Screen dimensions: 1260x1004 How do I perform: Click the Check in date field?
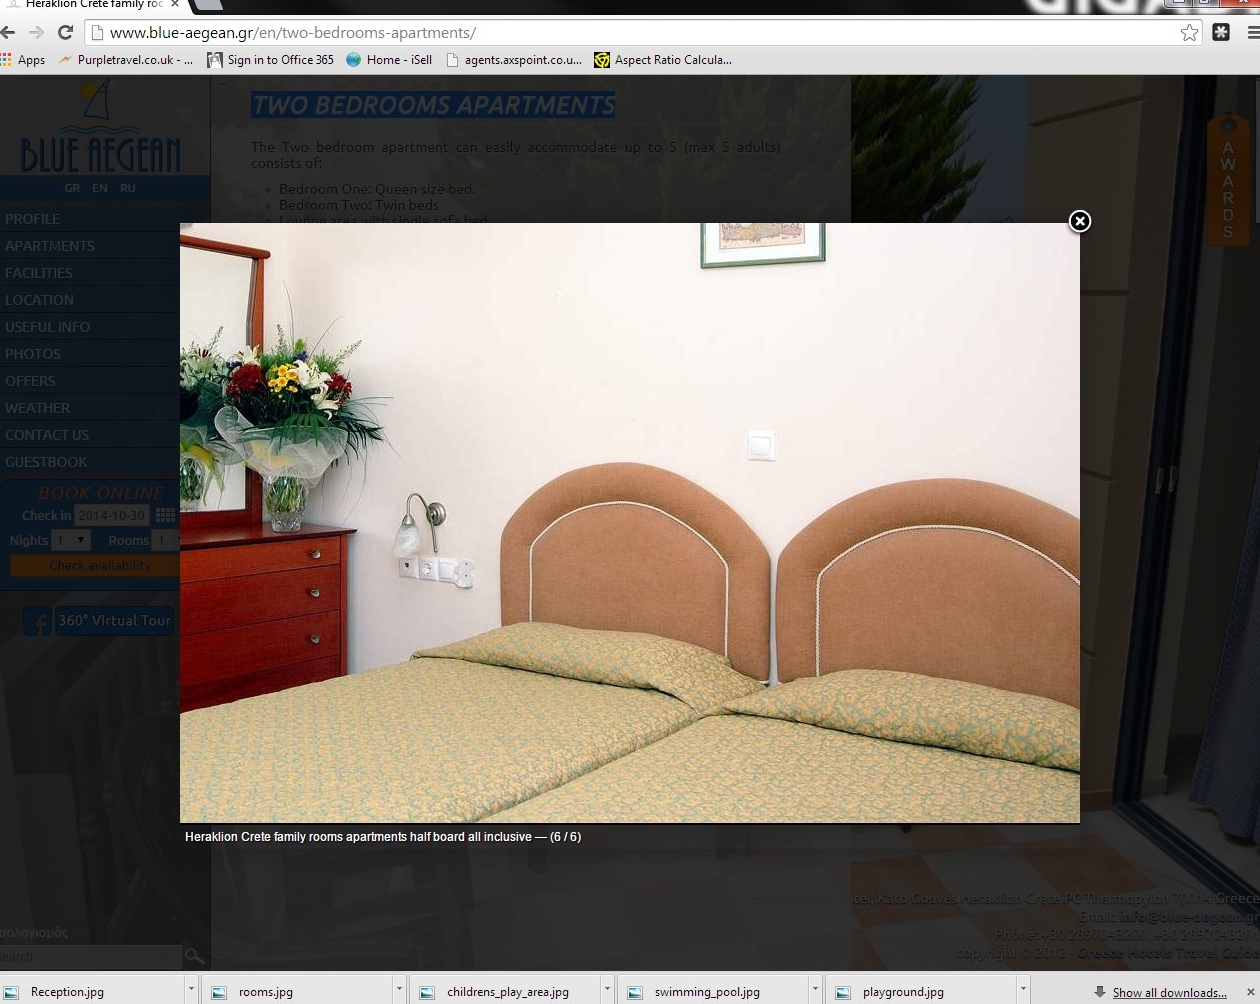coord(111,515)
